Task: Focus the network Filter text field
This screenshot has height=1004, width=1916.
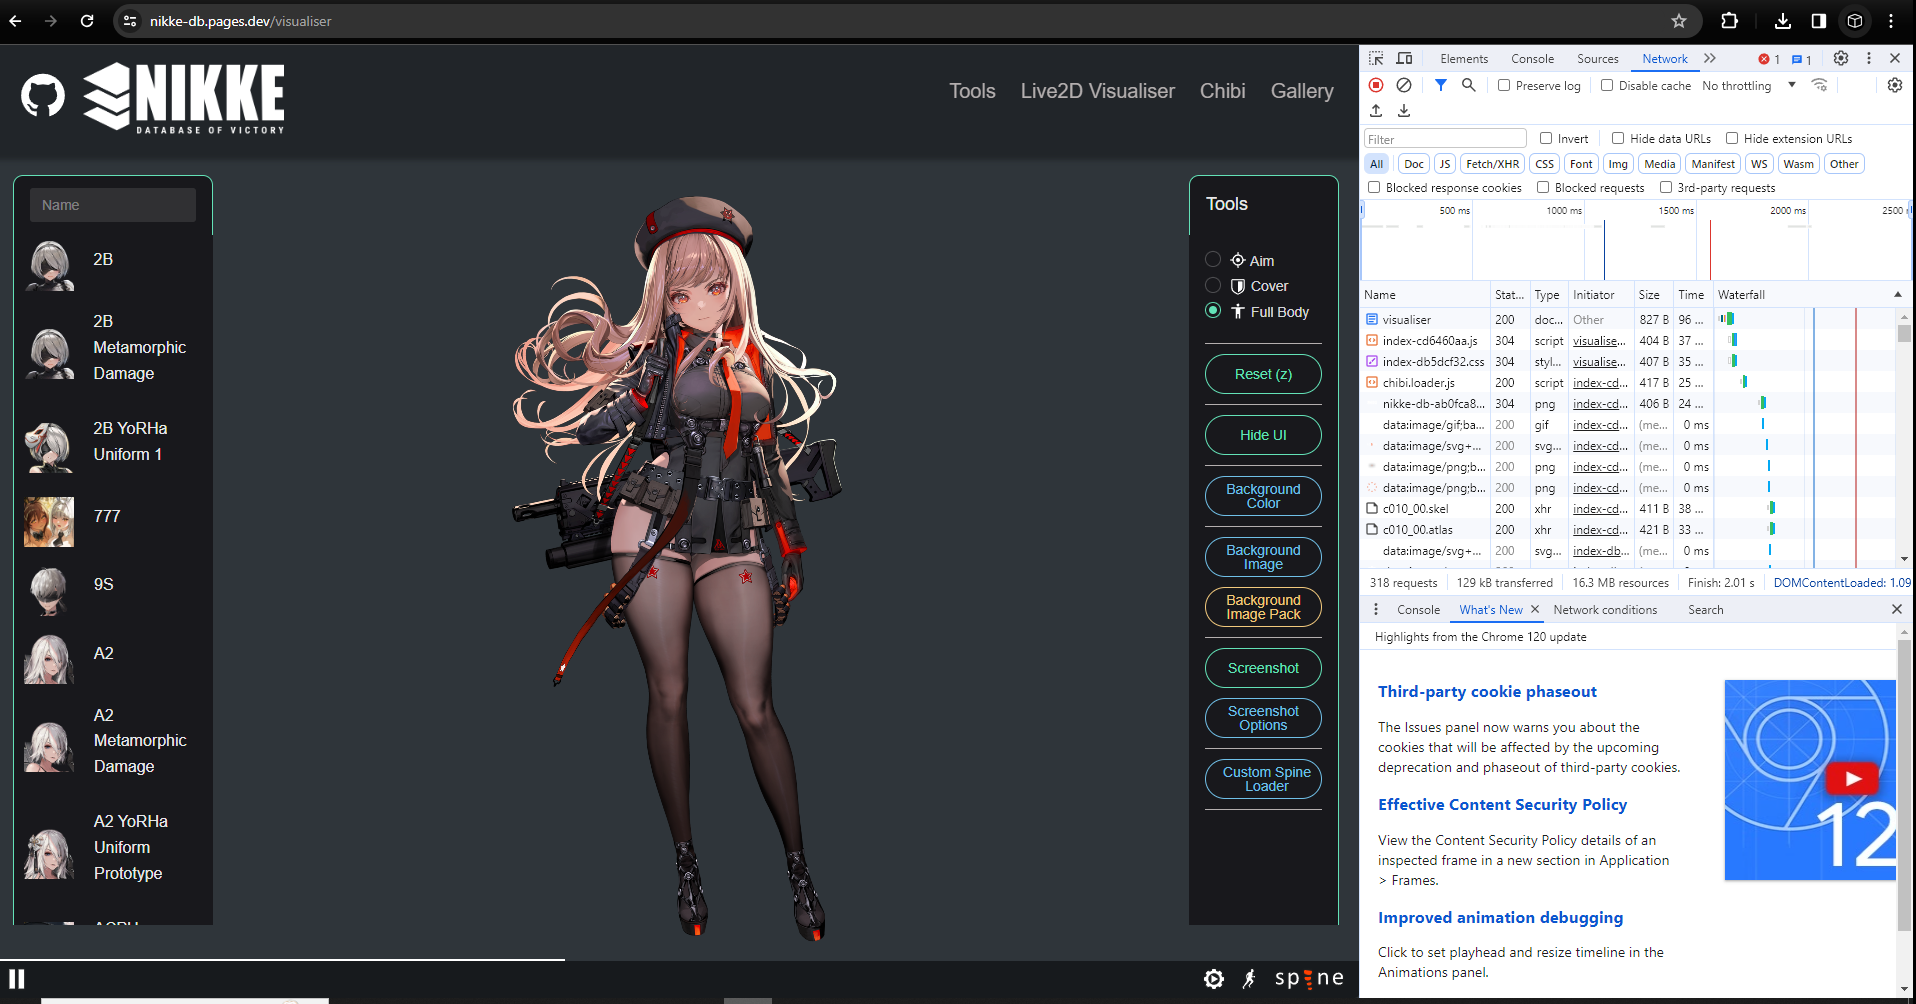Action: click(1445, 139)
